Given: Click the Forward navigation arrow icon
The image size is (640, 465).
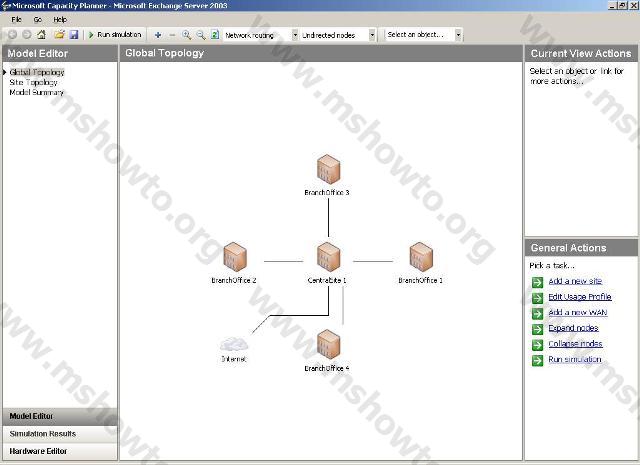Looking at the screenshot, I should click(27, 35).
